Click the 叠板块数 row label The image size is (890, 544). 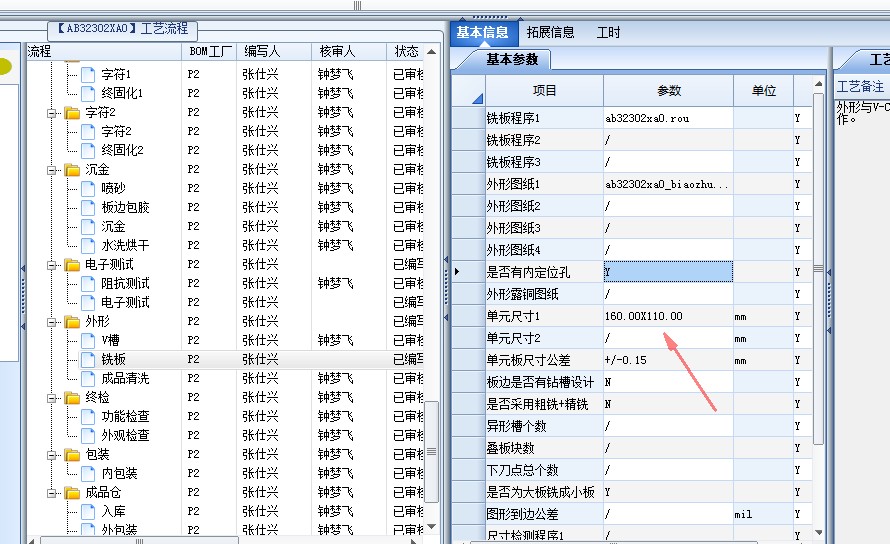click(510, 449)
